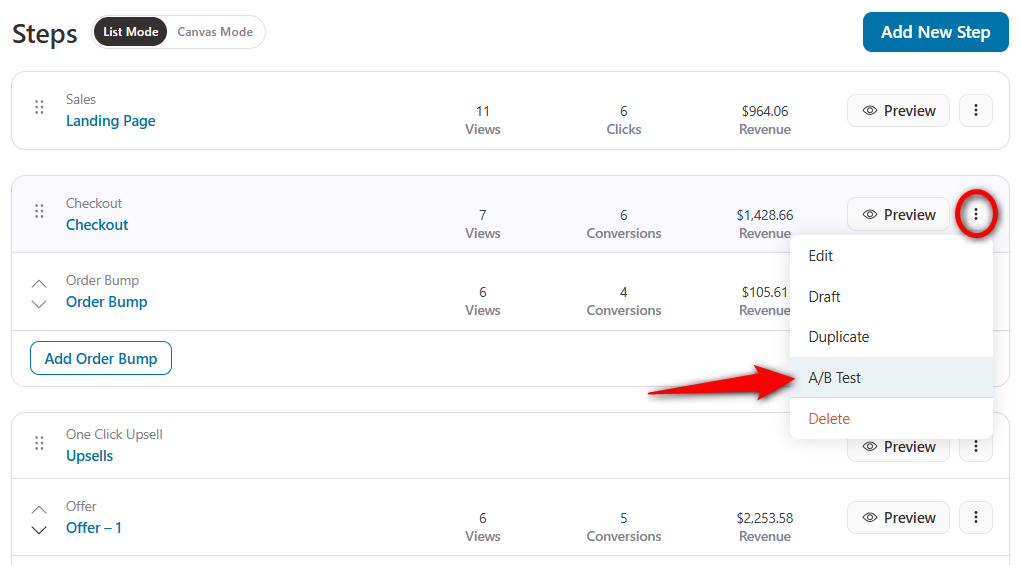Click 4 Conversions on Order Bump
1020x565 pixels.
[x=624, y=301]
